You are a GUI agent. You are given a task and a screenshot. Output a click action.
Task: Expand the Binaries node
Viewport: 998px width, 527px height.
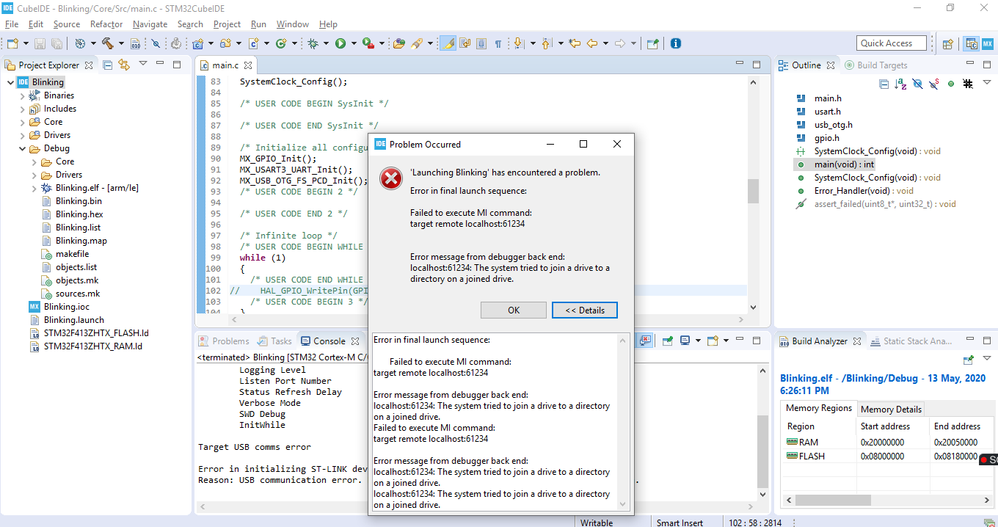coord(22,95)
